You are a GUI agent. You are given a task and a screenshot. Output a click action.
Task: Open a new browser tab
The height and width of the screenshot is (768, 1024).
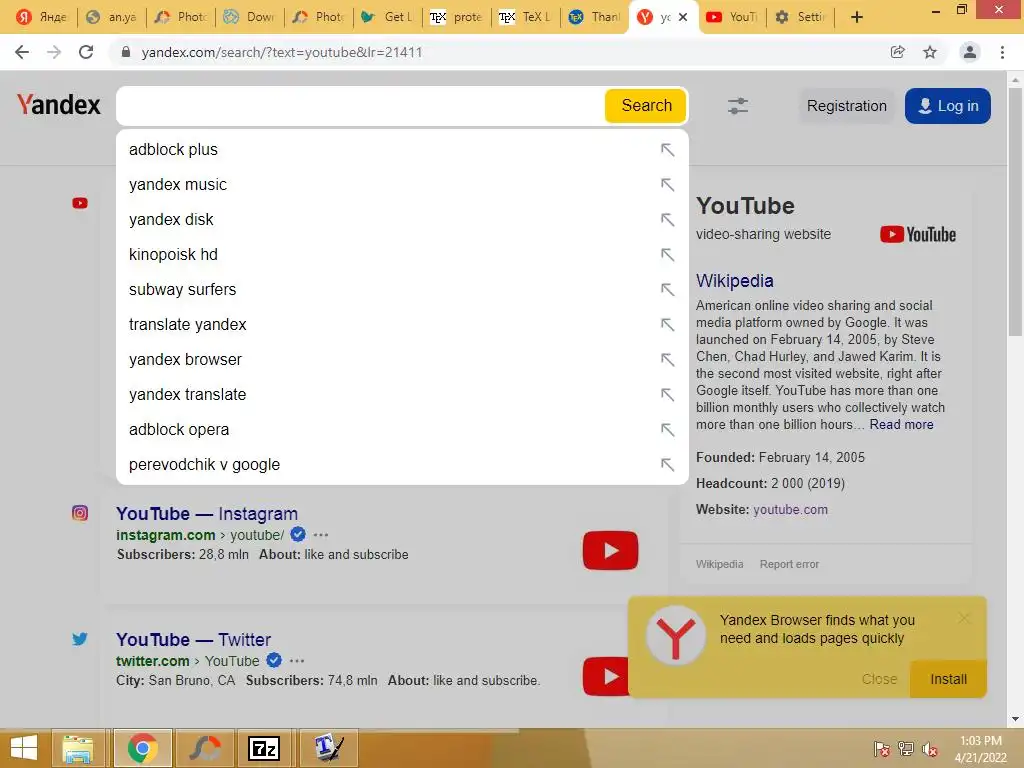coord(857,17)
